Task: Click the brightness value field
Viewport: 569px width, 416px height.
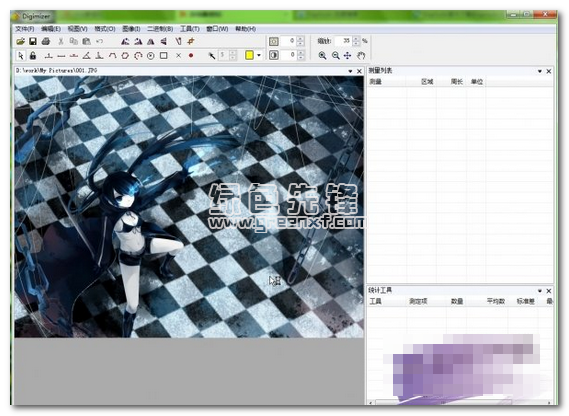Action: pos(288,41)
